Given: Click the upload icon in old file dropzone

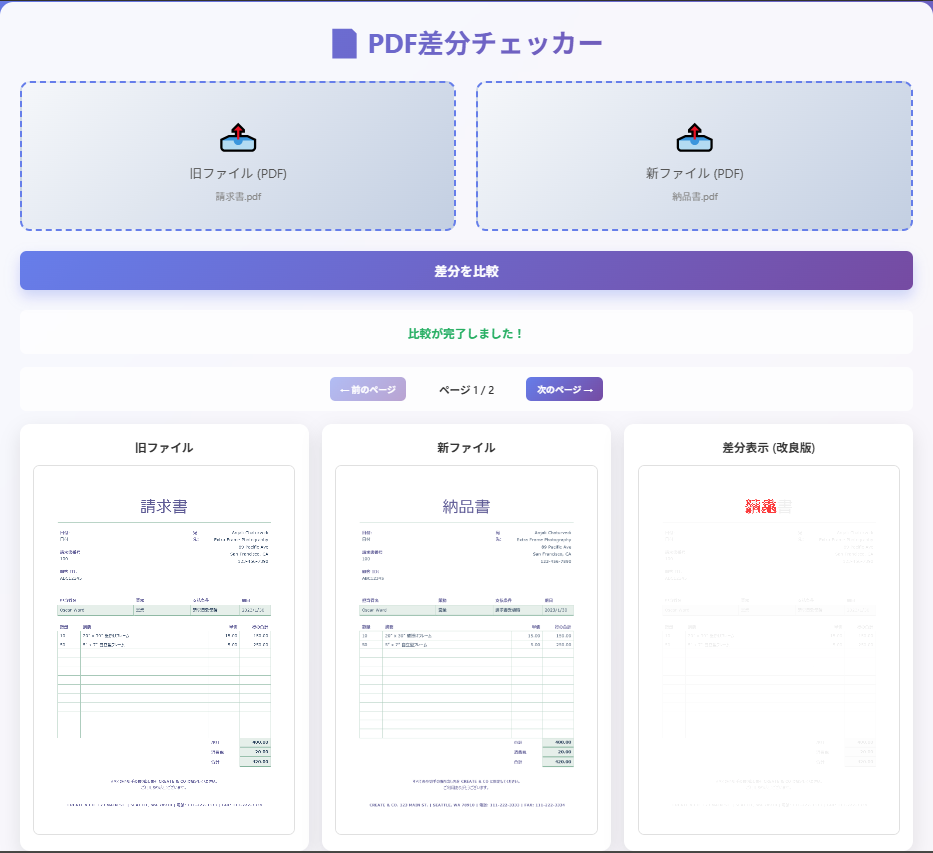Looking at the screenshot, I should [238, 138].
